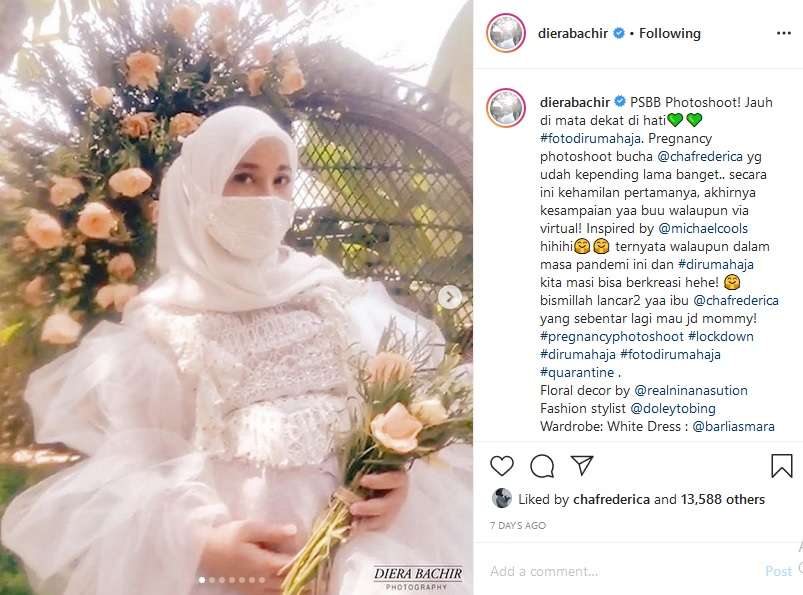
Task: Open the @realninanasution floral decor credit
Action: point(690,390)
